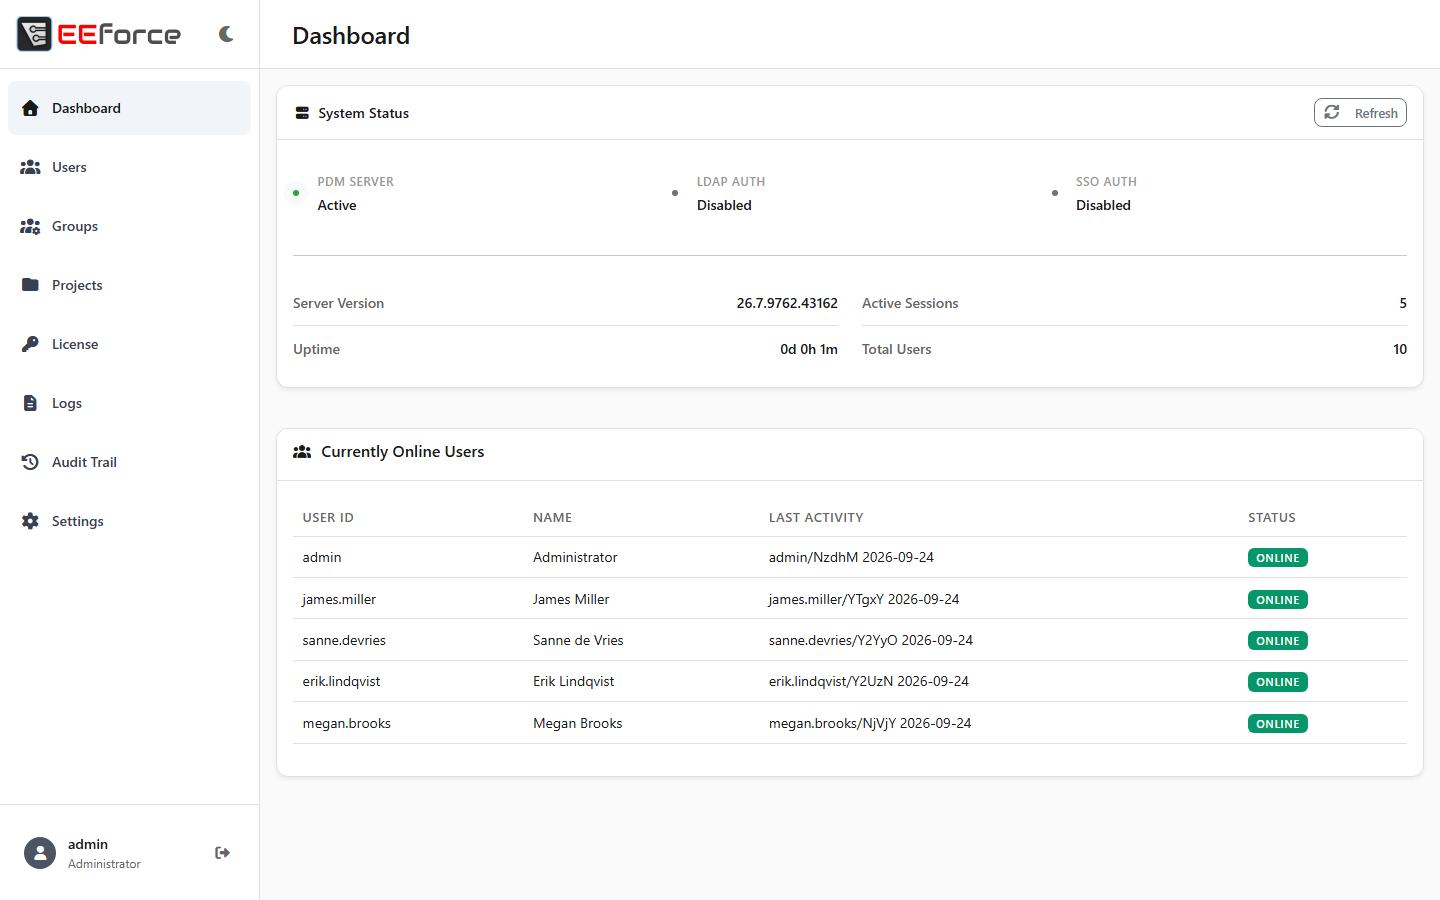Click james.miller/YTgxY last activity entry

pyautogui.click(x=864, y=599)
